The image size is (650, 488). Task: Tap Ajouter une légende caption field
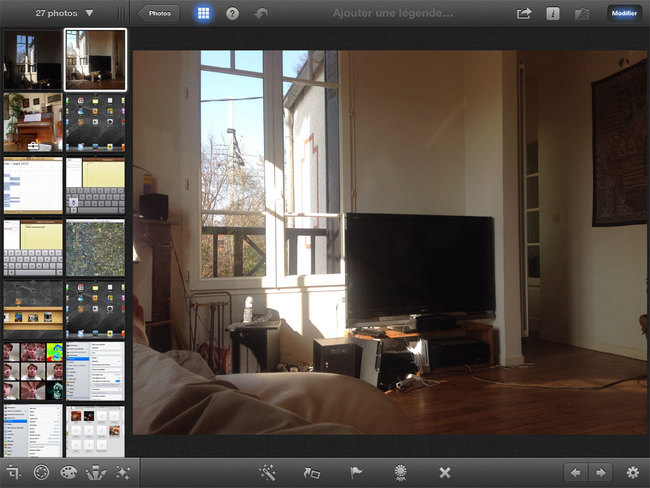pyautogui.click(x=393, y=13)
